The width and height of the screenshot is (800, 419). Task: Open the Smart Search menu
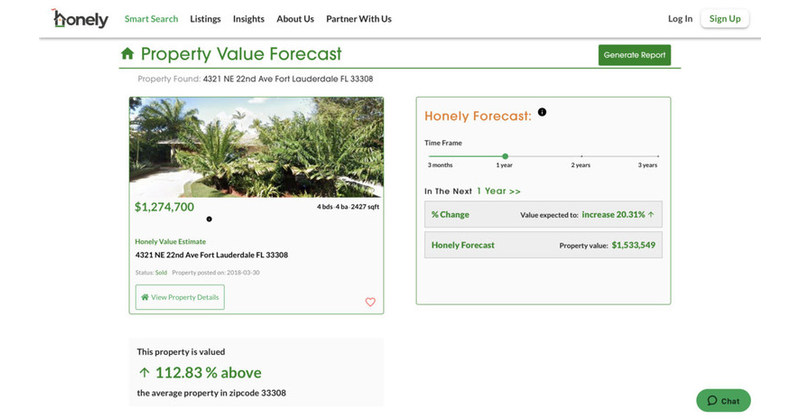151,19
